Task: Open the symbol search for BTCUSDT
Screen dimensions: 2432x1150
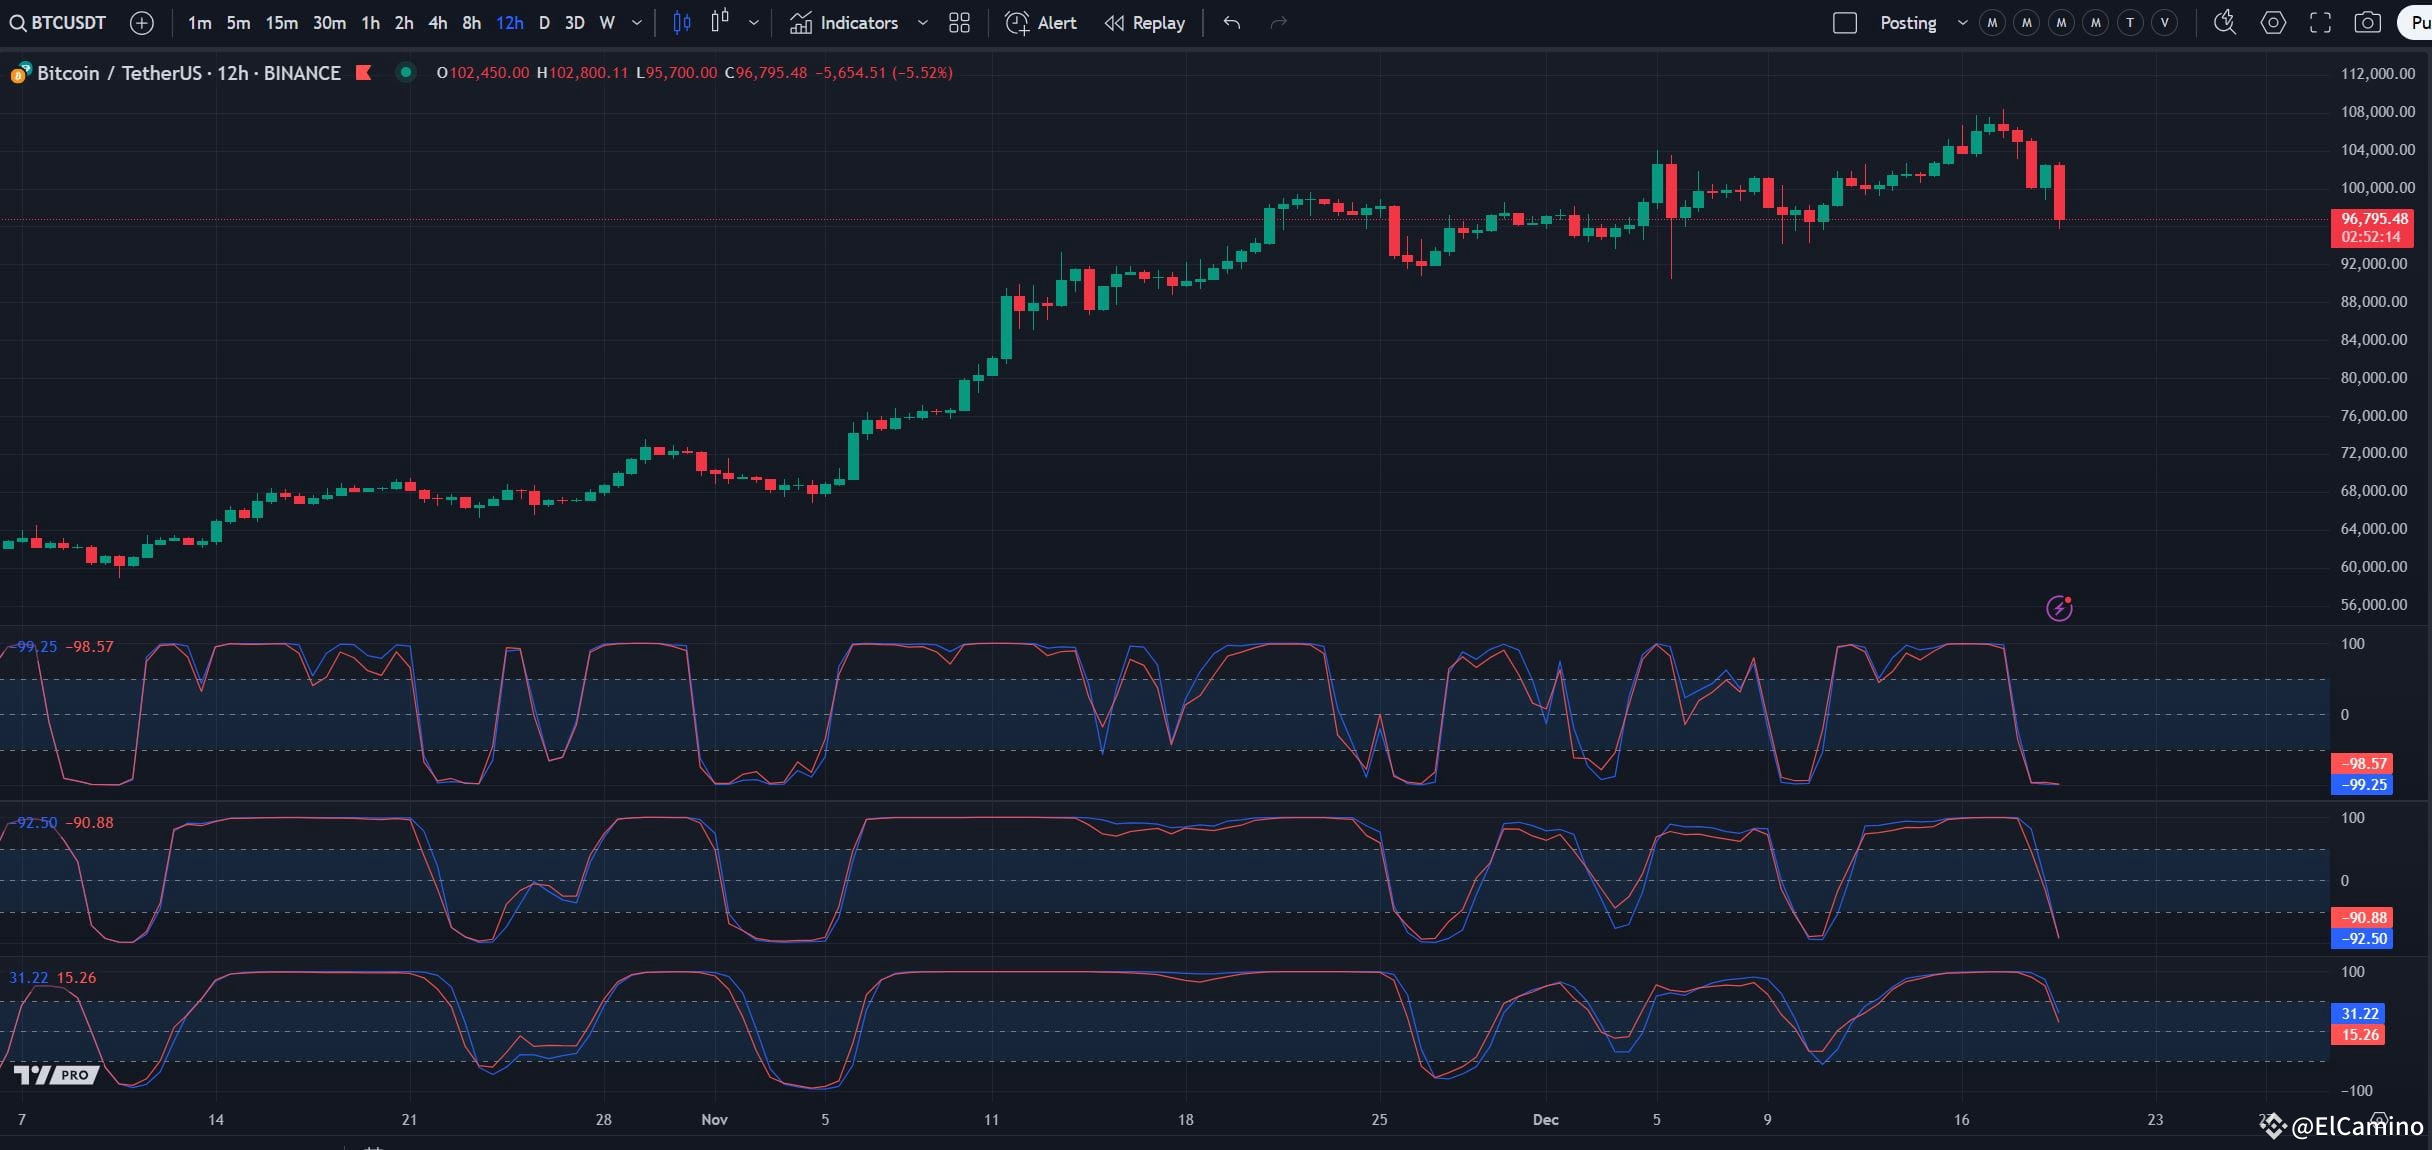Action: tap(57, 22)
